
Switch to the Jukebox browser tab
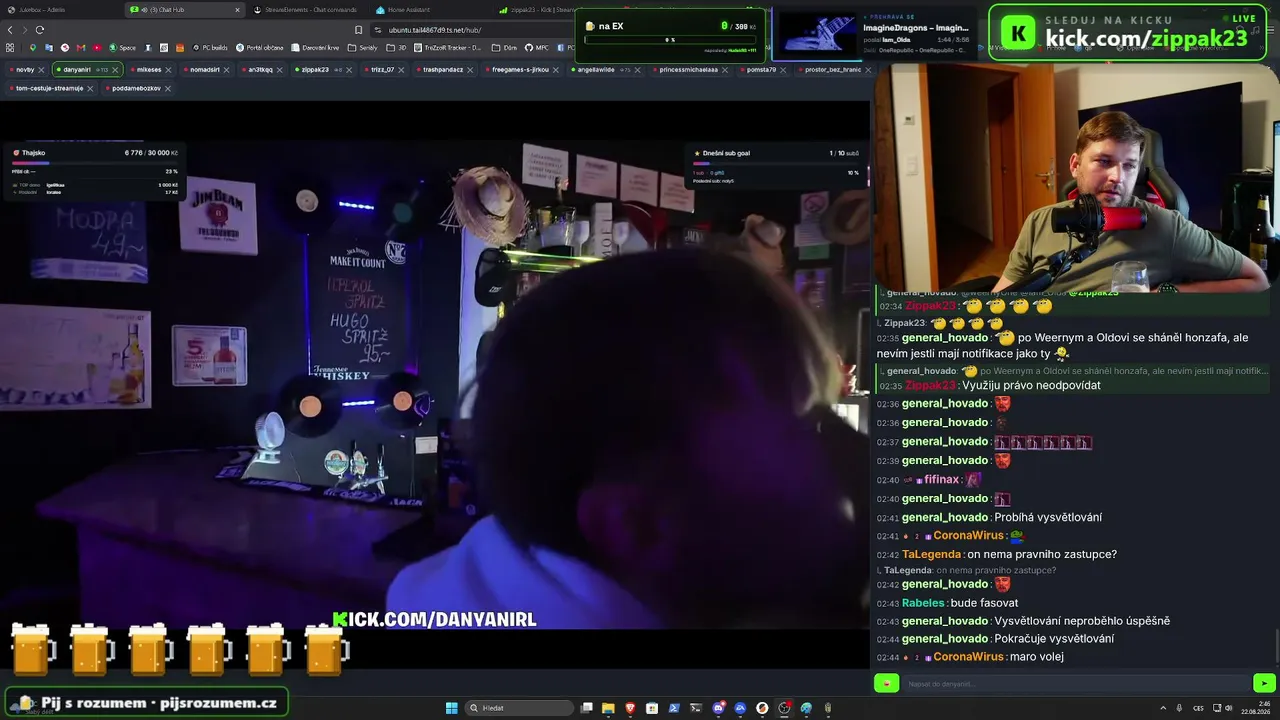click(60, 10)
